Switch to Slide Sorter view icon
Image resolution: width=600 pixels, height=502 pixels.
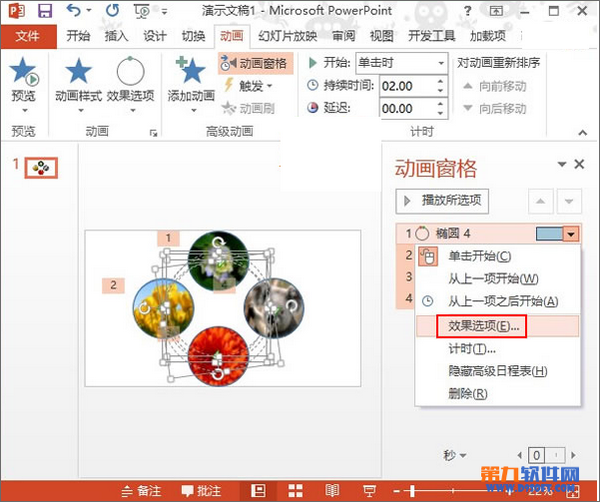pyautogui.click(x=295, y=491)
